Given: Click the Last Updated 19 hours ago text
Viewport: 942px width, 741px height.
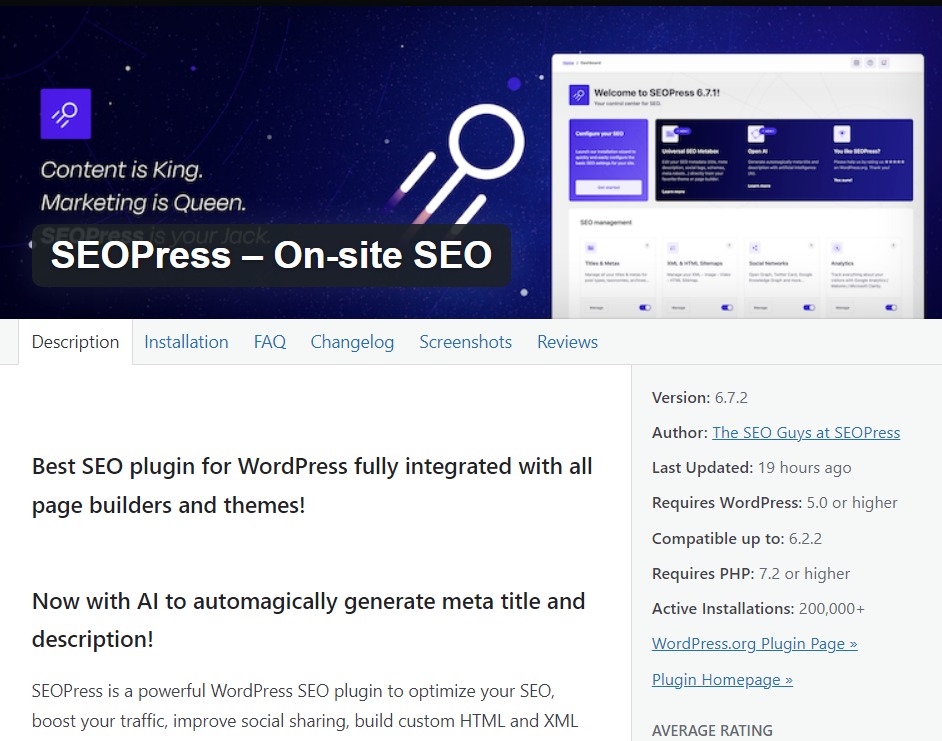Looking at the screenshot, I should 752,468.
